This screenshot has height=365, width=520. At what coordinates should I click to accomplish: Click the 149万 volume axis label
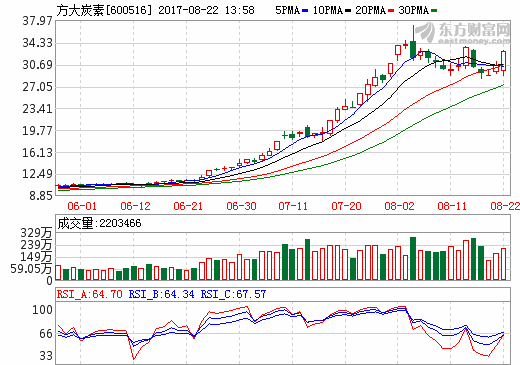tap(36, 257)
